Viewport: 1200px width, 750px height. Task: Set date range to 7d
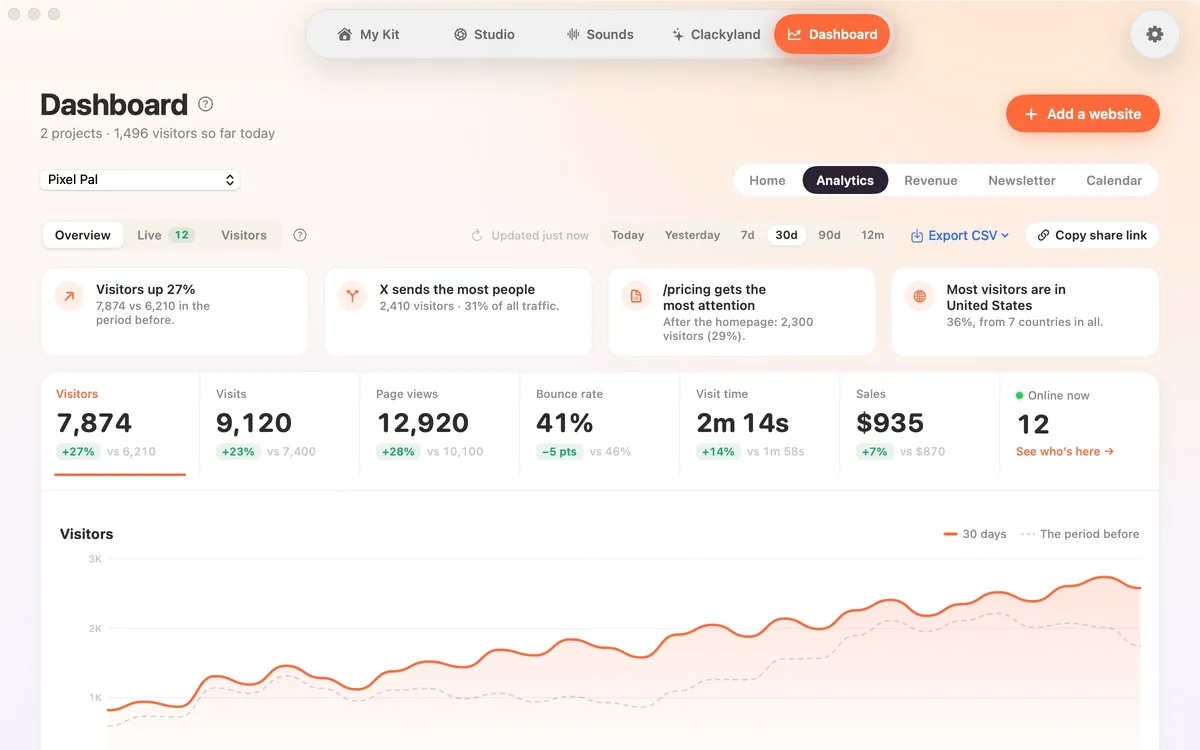pyautogui.click(x=748, y=235)
